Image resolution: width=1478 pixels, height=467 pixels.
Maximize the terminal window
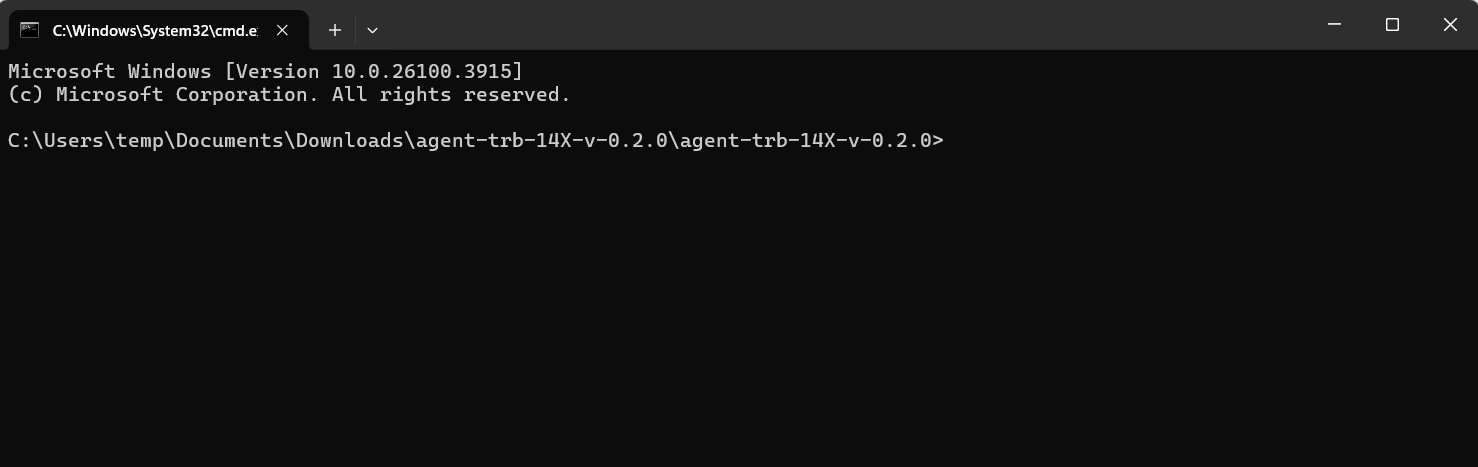pos(1392,25)
